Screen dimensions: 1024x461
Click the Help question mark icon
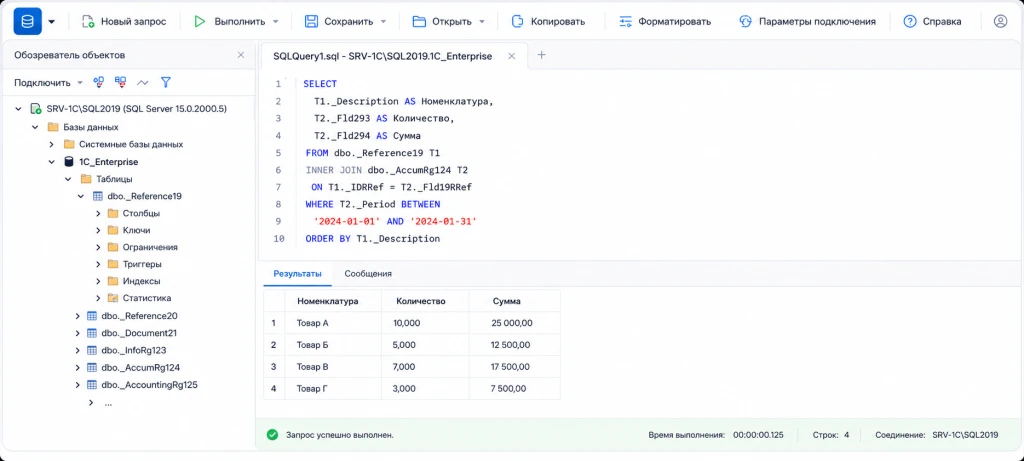click(x=910, y=22)
